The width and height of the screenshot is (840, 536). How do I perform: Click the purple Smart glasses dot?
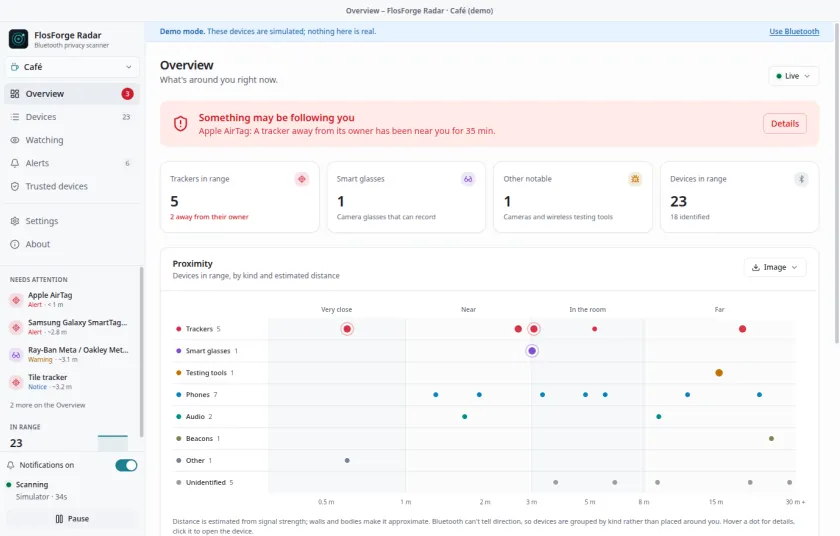(532, 351)
